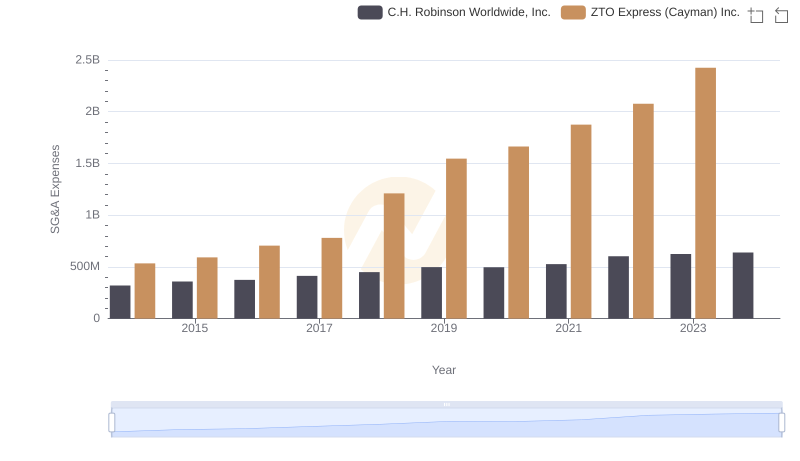Click the zoom-in box icon
This screenshot has width=800, height=461.
pyautogui.click(x=756, y=15)
